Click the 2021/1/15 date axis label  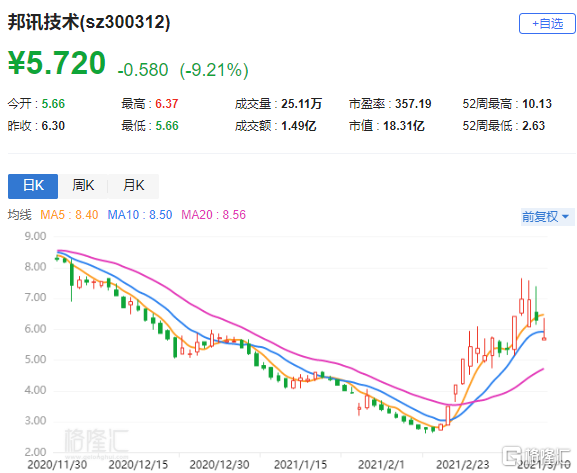[x=301, y=465]
